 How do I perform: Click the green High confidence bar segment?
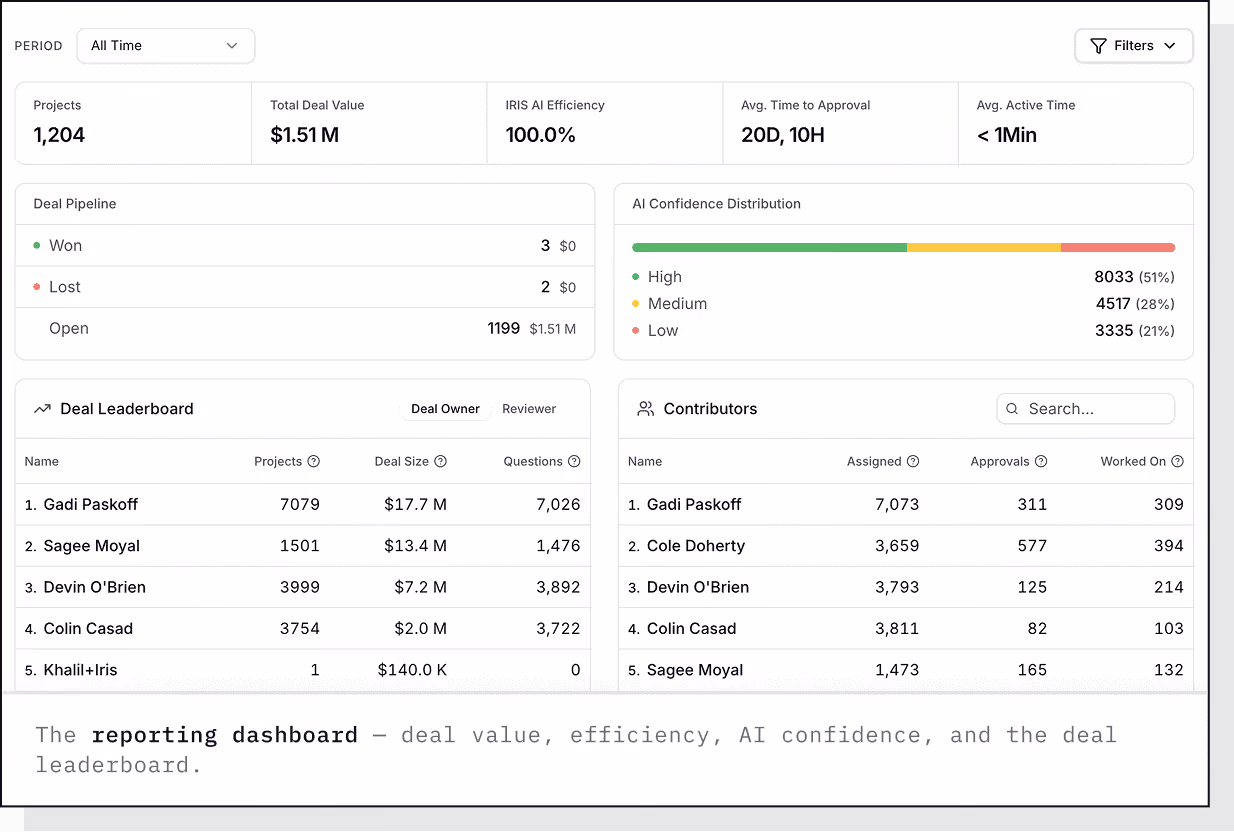(x=769, y=247)
